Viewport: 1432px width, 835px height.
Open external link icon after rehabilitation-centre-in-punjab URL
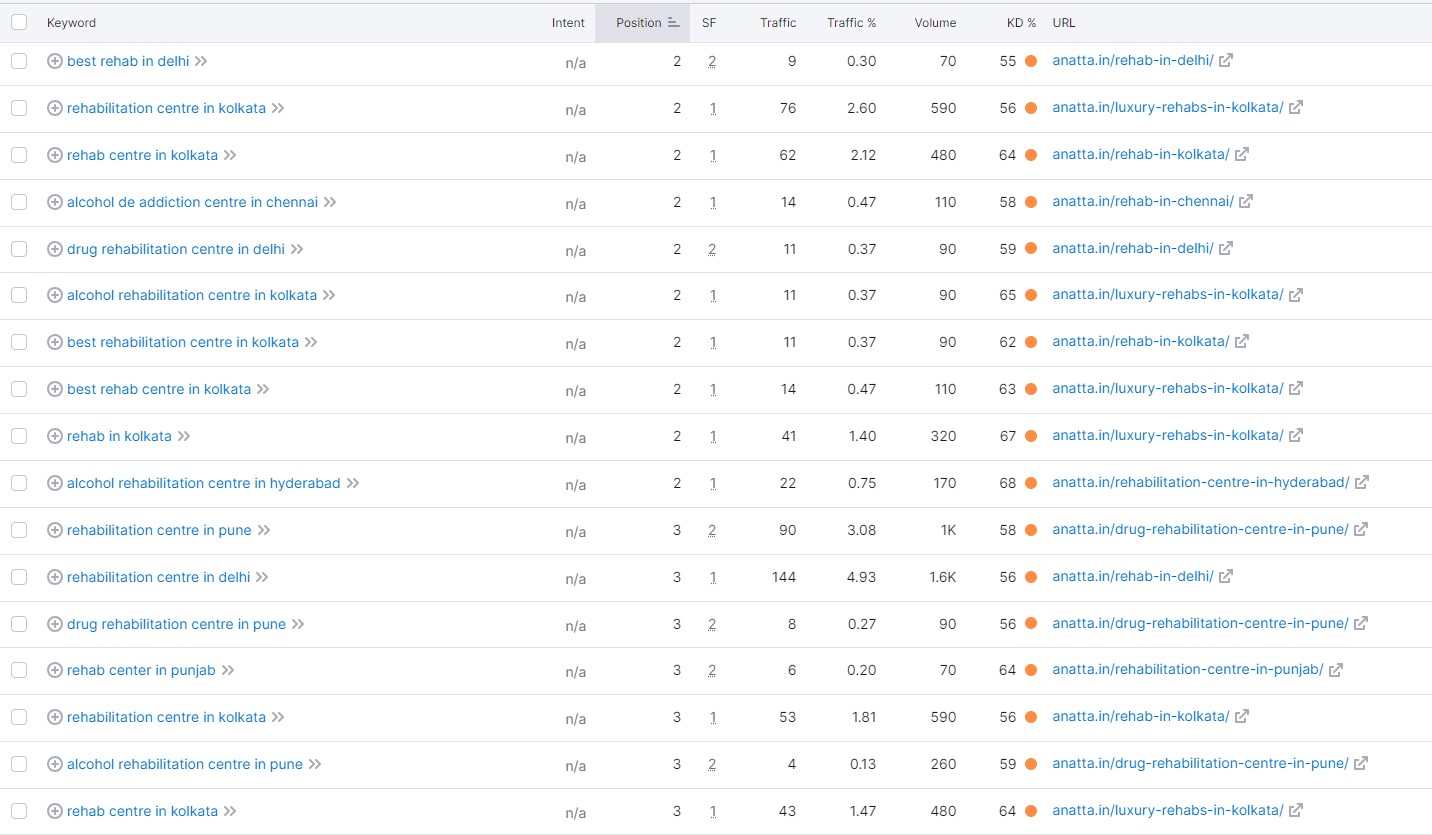click(x=1336, y=669)
